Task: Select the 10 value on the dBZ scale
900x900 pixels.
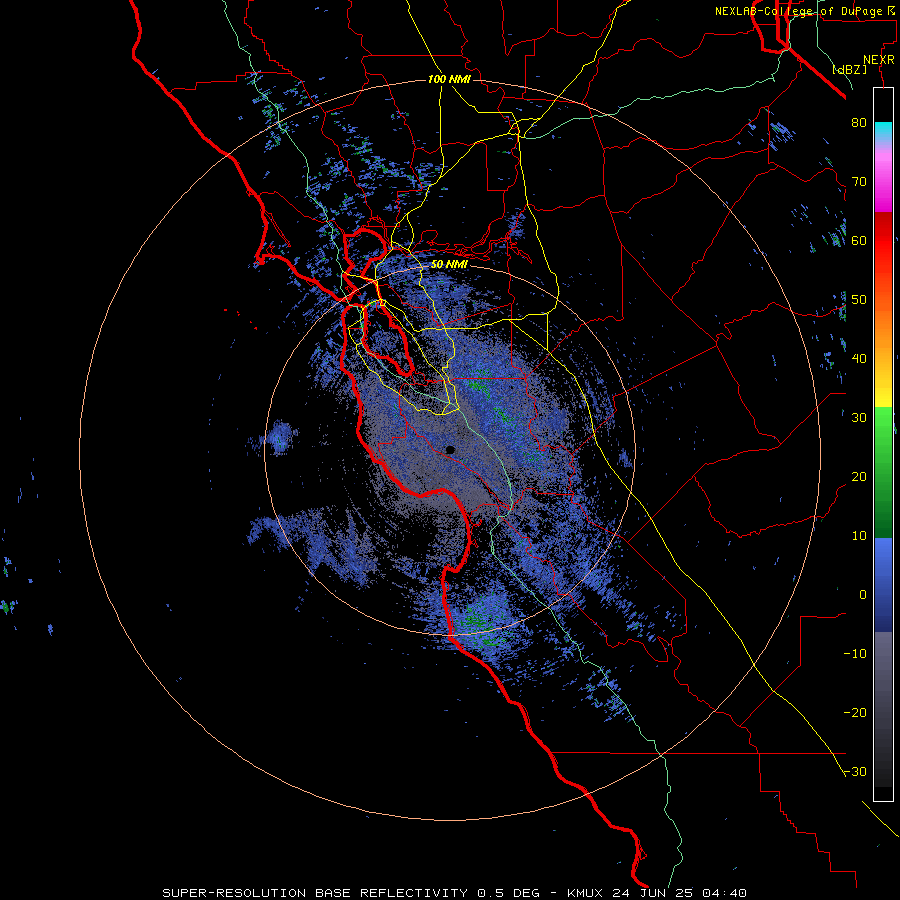Action: tap(859, 536)
